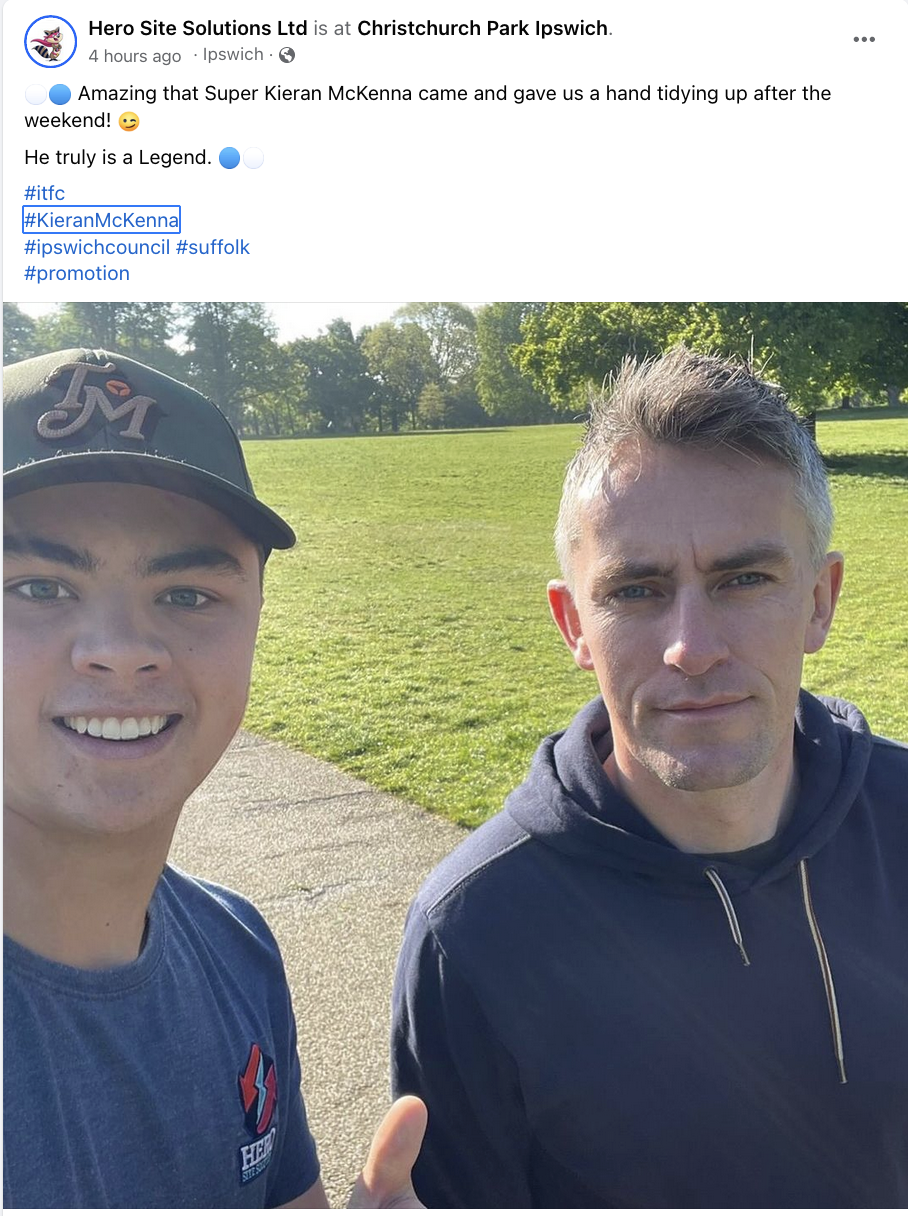Click the blue circle emoji before "Amazing"
Screen dimensions: 908x1216
tap(60, 95)
